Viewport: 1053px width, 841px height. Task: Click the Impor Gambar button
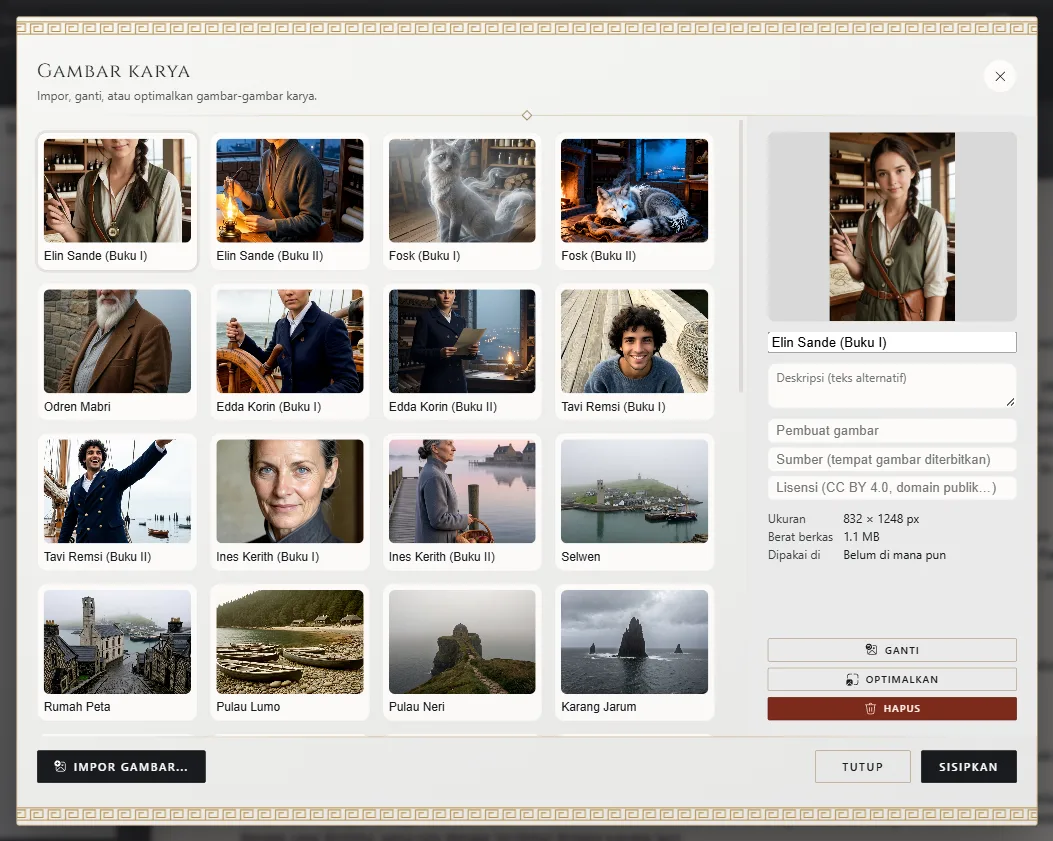[x=122, y=766]
